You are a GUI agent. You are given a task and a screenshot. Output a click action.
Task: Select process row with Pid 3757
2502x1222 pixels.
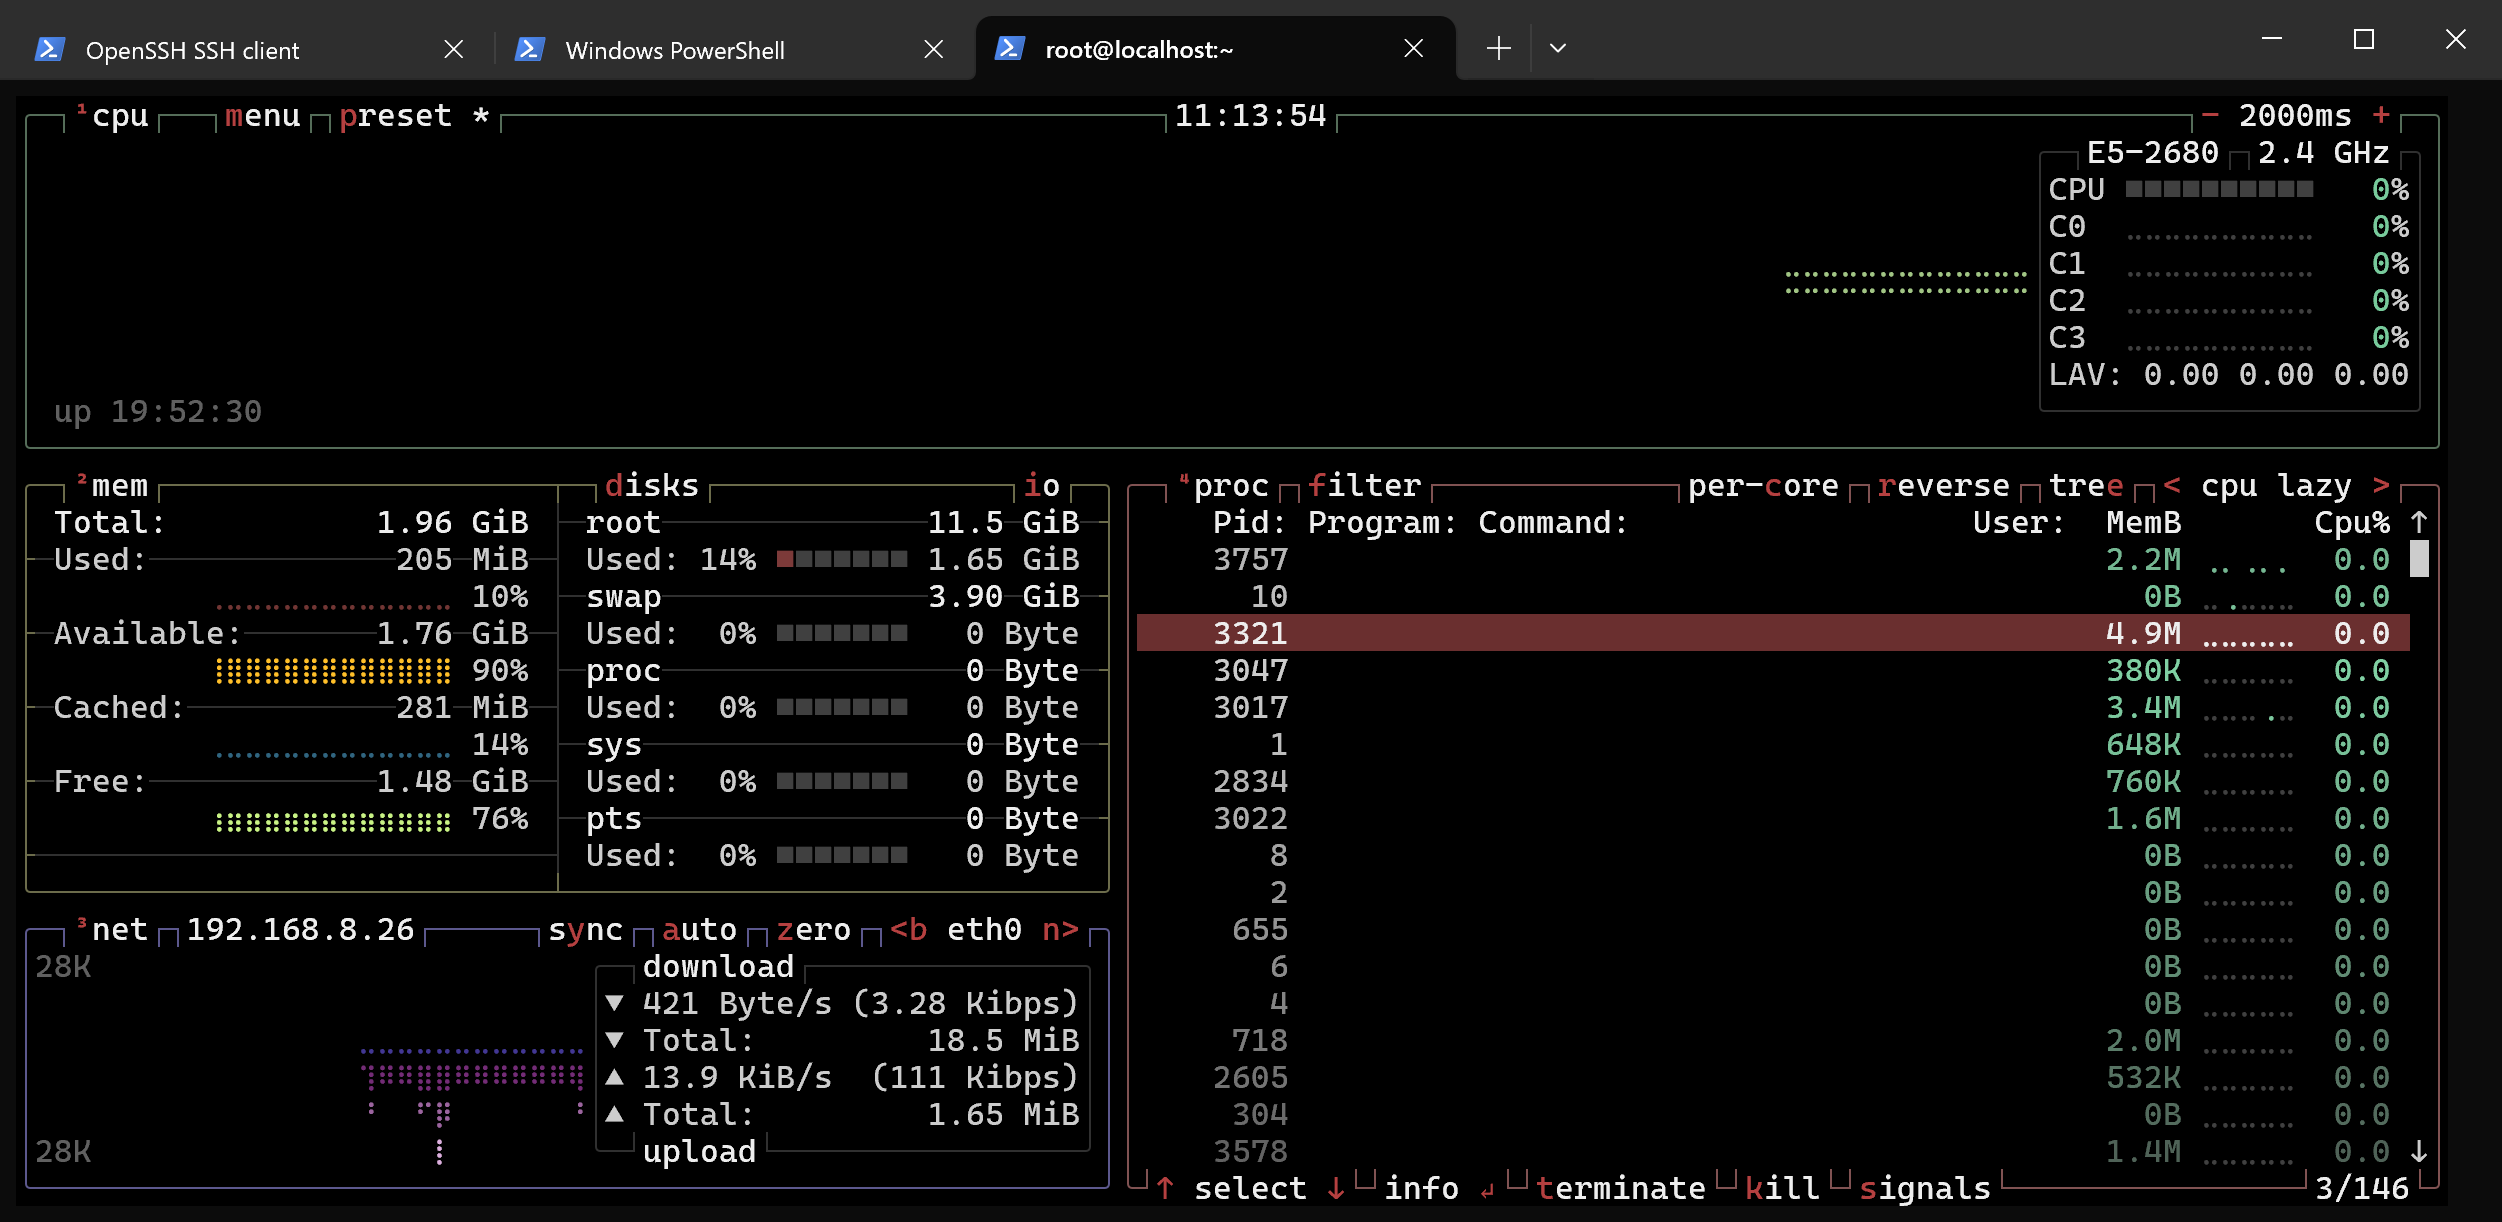tap(1773, 560)
